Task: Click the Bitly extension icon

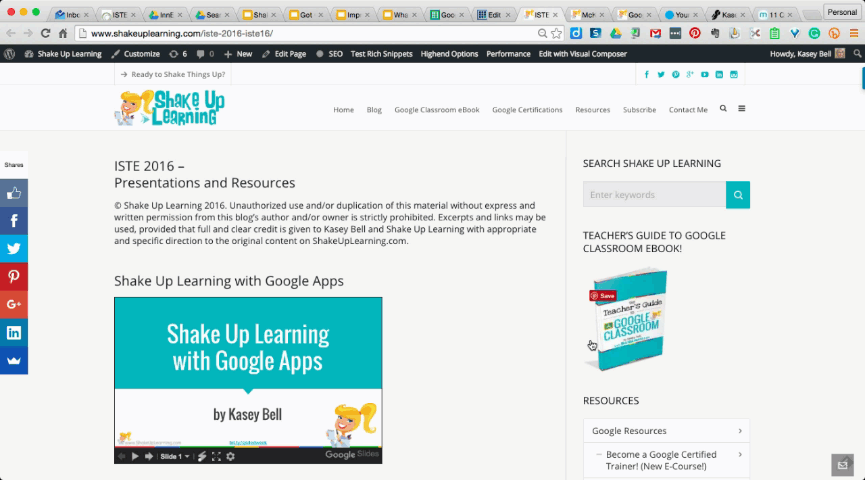Action: (x=834, y=34)
